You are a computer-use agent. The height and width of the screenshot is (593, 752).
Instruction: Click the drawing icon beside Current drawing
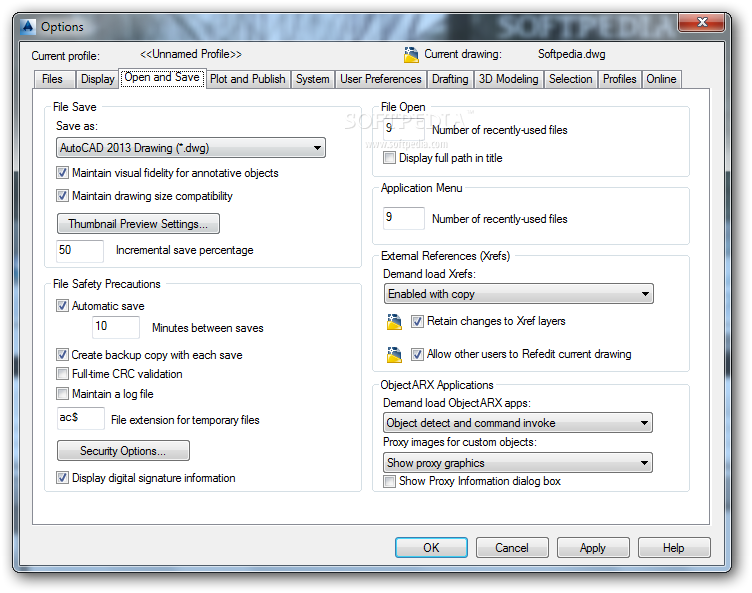pos(411,55)
